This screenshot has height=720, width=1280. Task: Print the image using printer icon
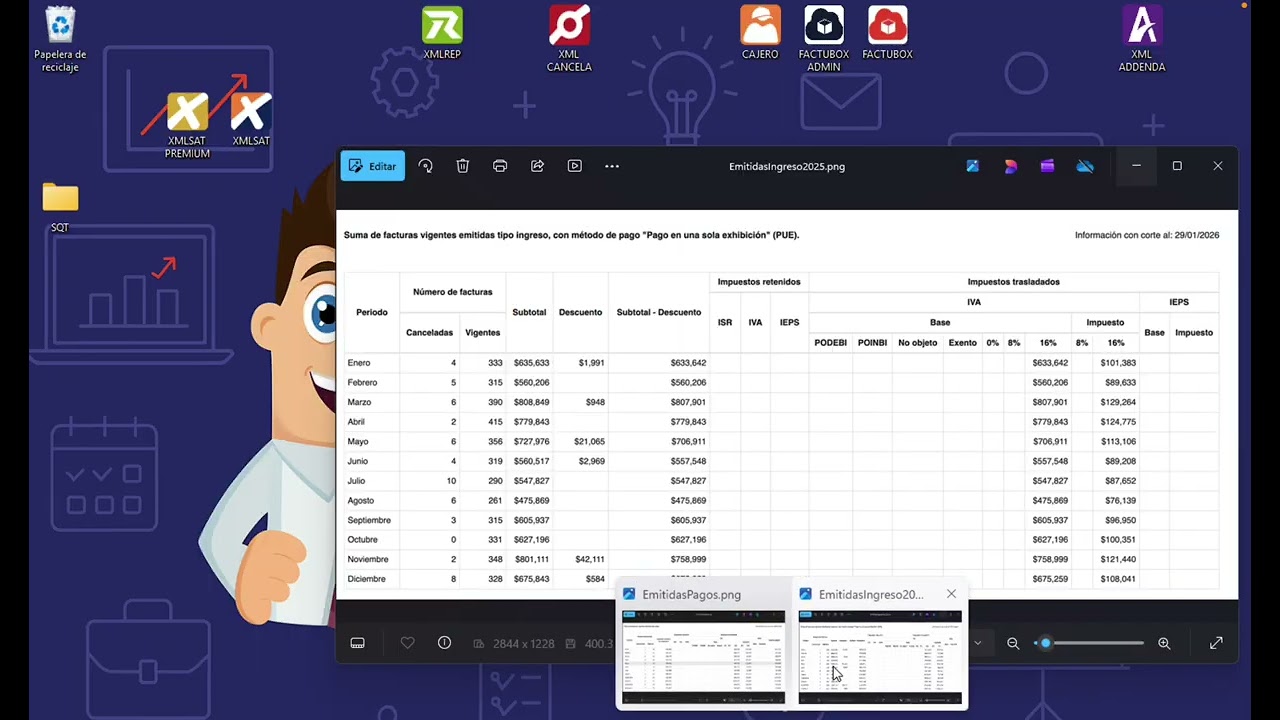click(x=500, y=166)
